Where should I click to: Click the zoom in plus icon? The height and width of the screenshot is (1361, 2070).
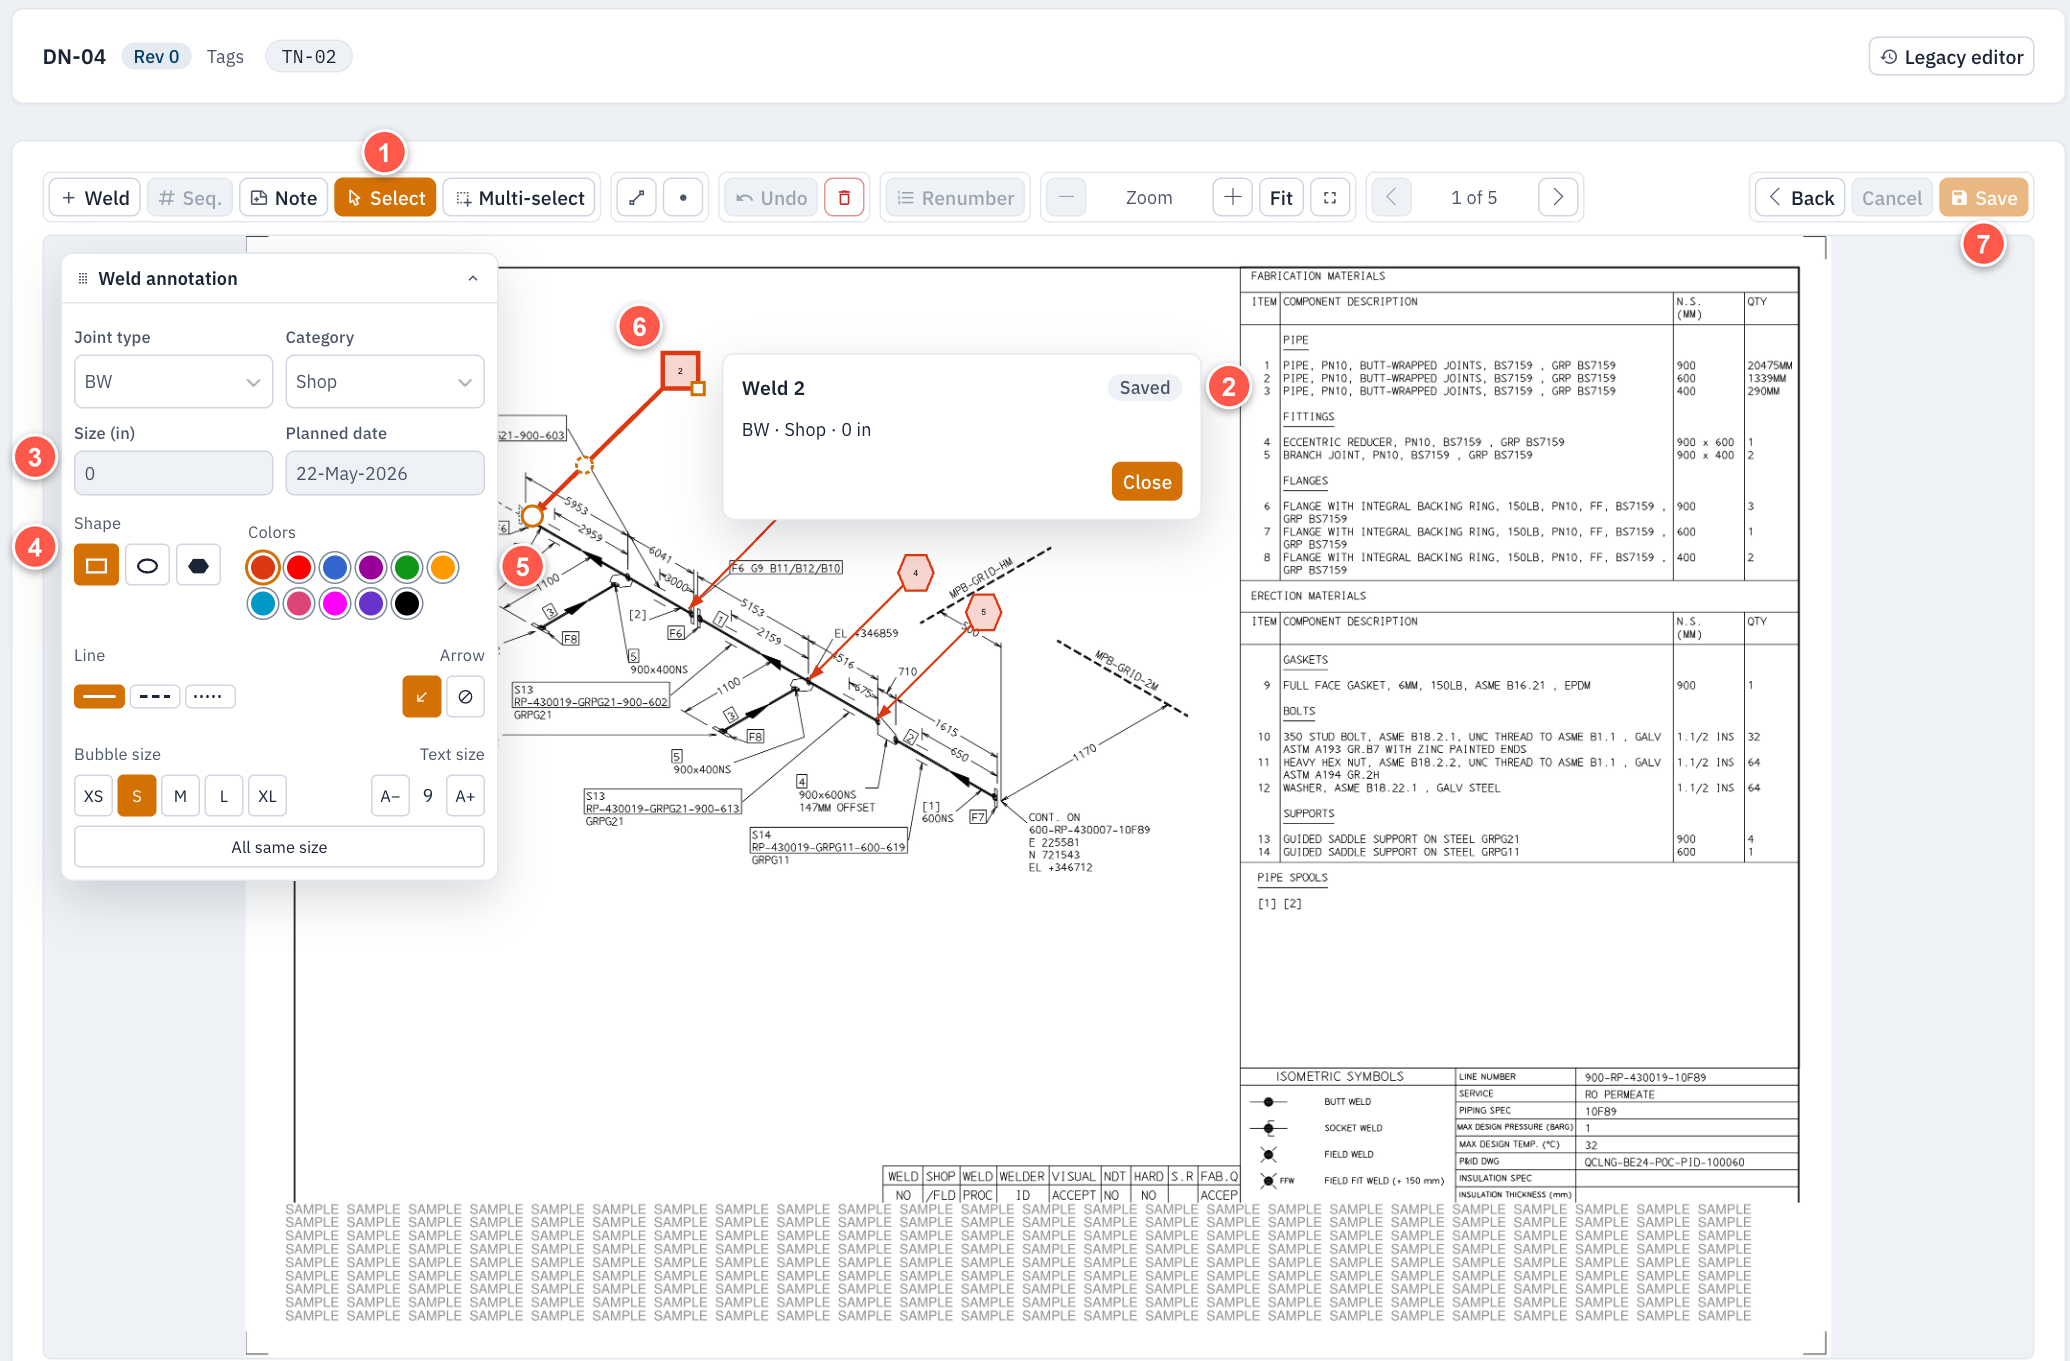1232,197
